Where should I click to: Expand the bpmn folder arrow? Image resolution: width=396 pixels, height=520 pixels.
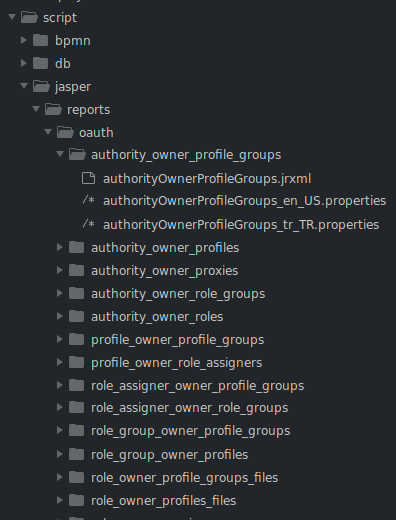coord(24,40)
